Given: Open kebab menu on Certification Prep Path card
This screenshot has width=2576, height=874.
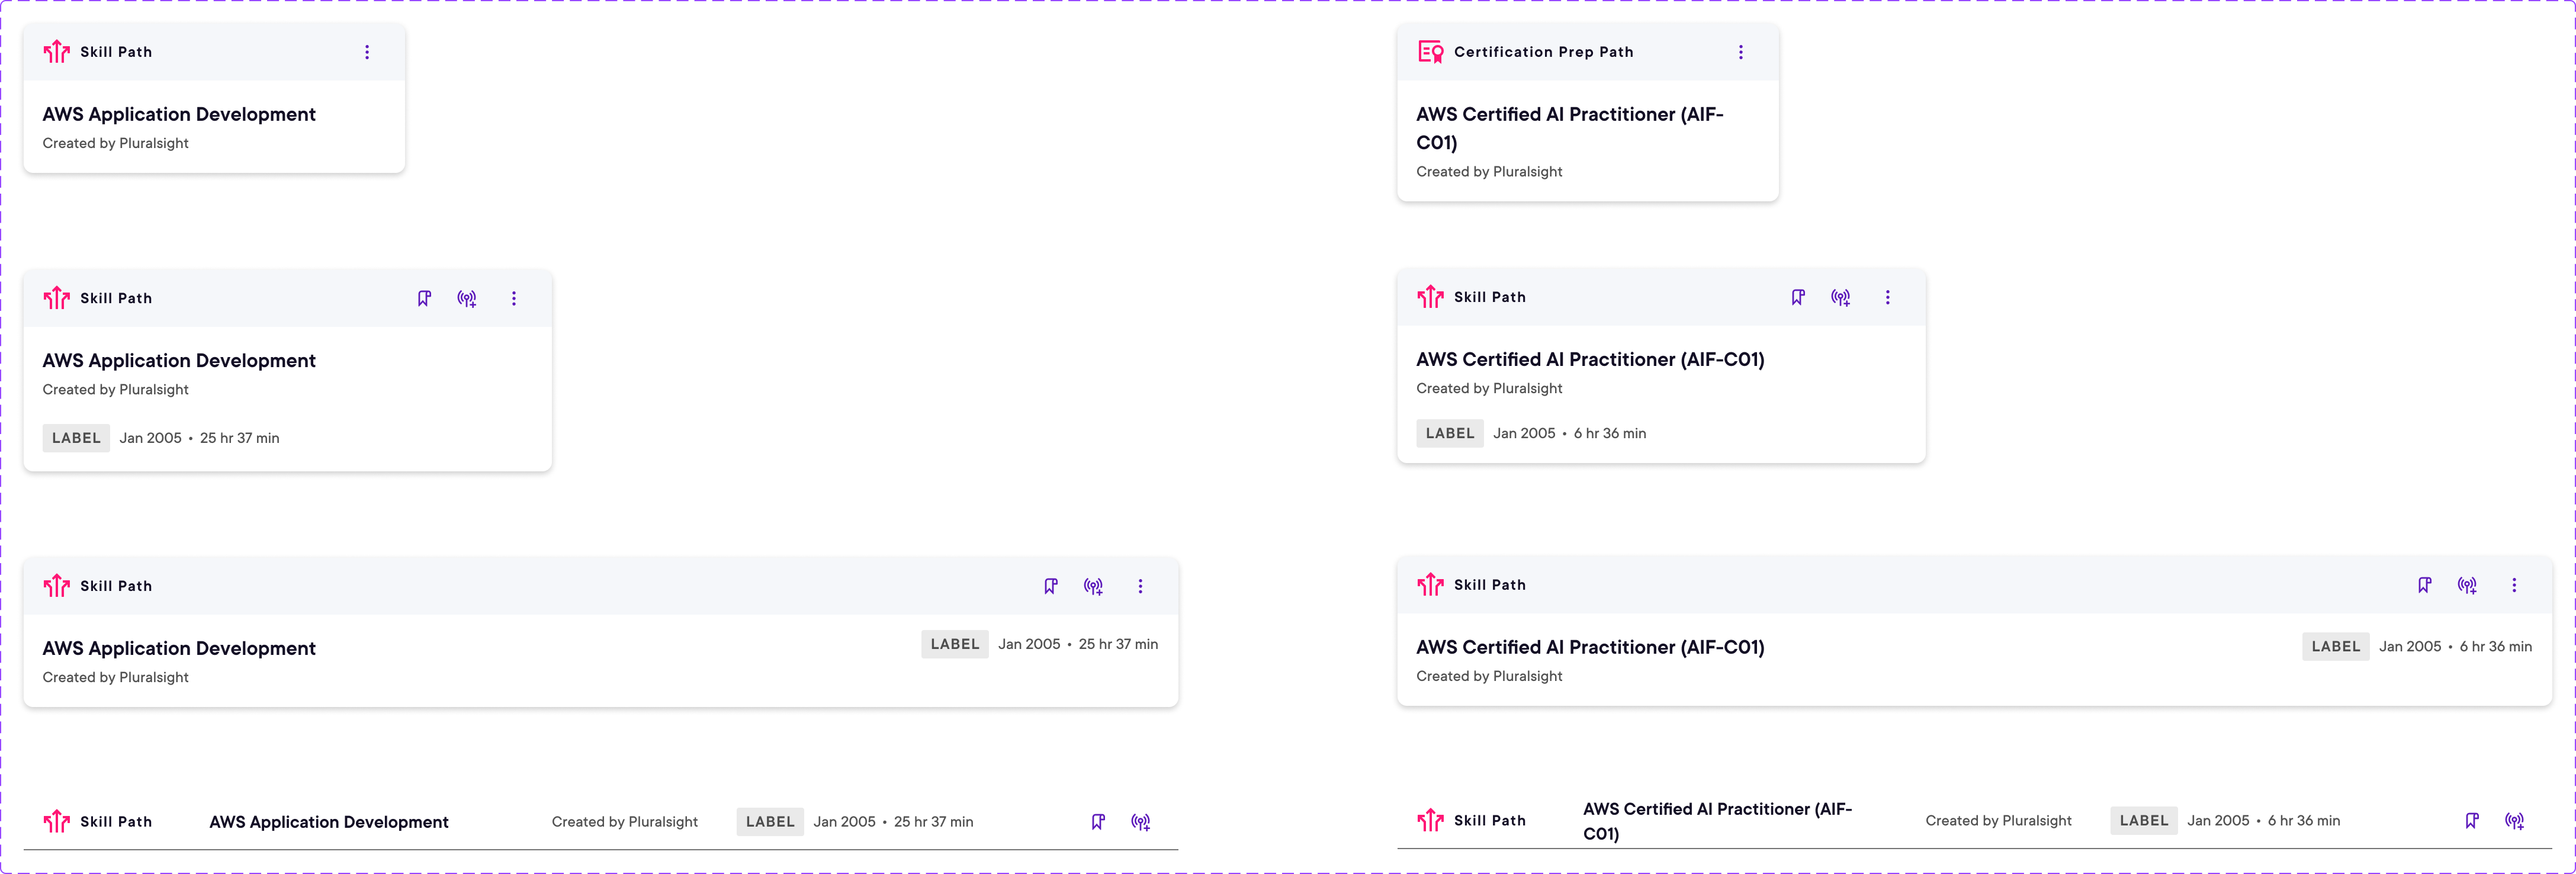Looking at the screenshot, I should coord(1740,52).
